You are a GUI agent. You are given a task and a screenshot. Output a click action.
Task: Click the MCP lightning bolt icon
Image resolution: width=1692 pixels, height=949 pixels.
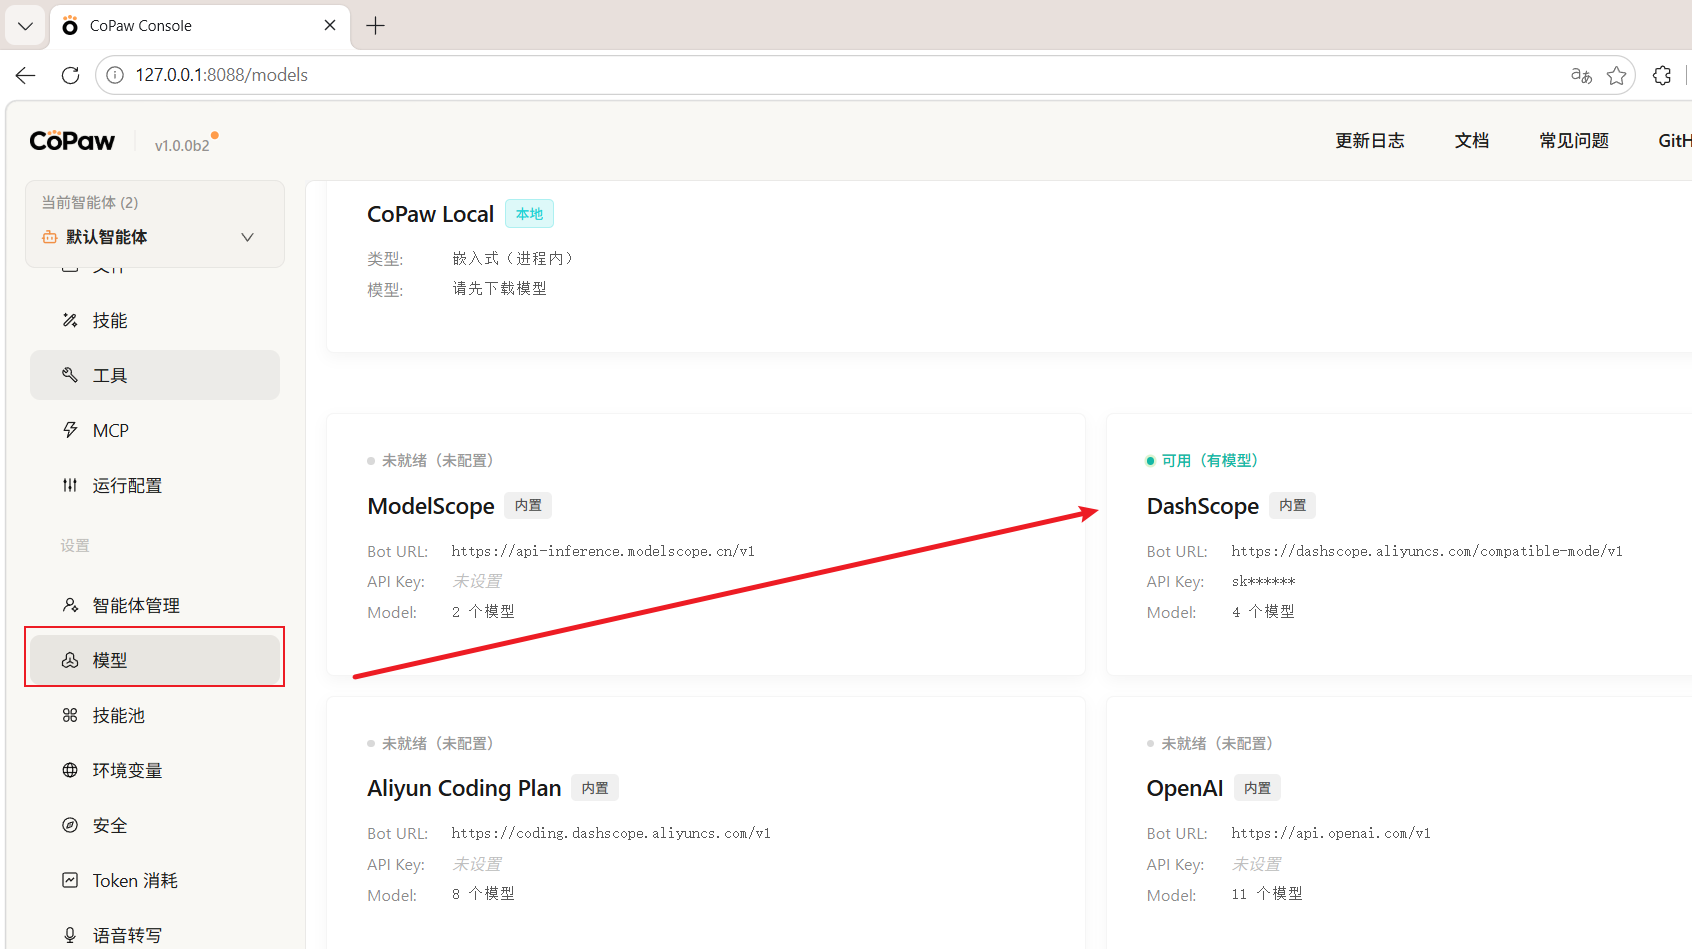(70, 430)
